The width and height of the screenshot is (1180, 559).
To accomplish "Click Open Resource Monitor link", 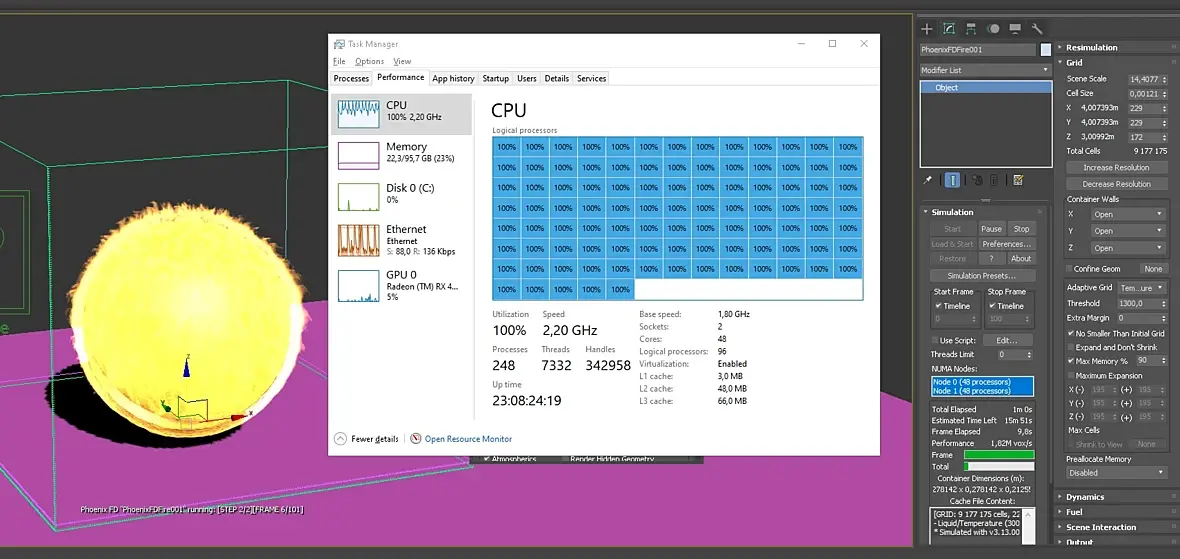I will coord(468,439).
